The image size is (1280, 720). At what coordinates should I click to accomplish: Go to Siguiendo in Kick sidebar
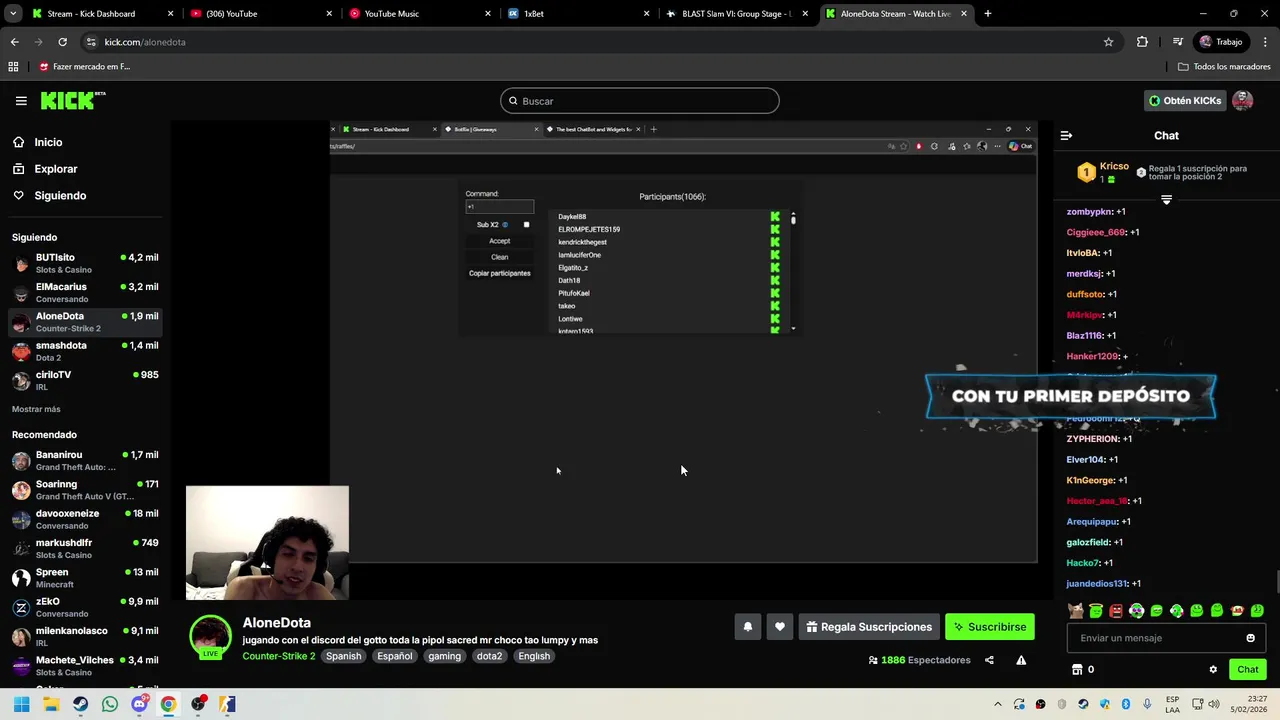pos(60,196)
